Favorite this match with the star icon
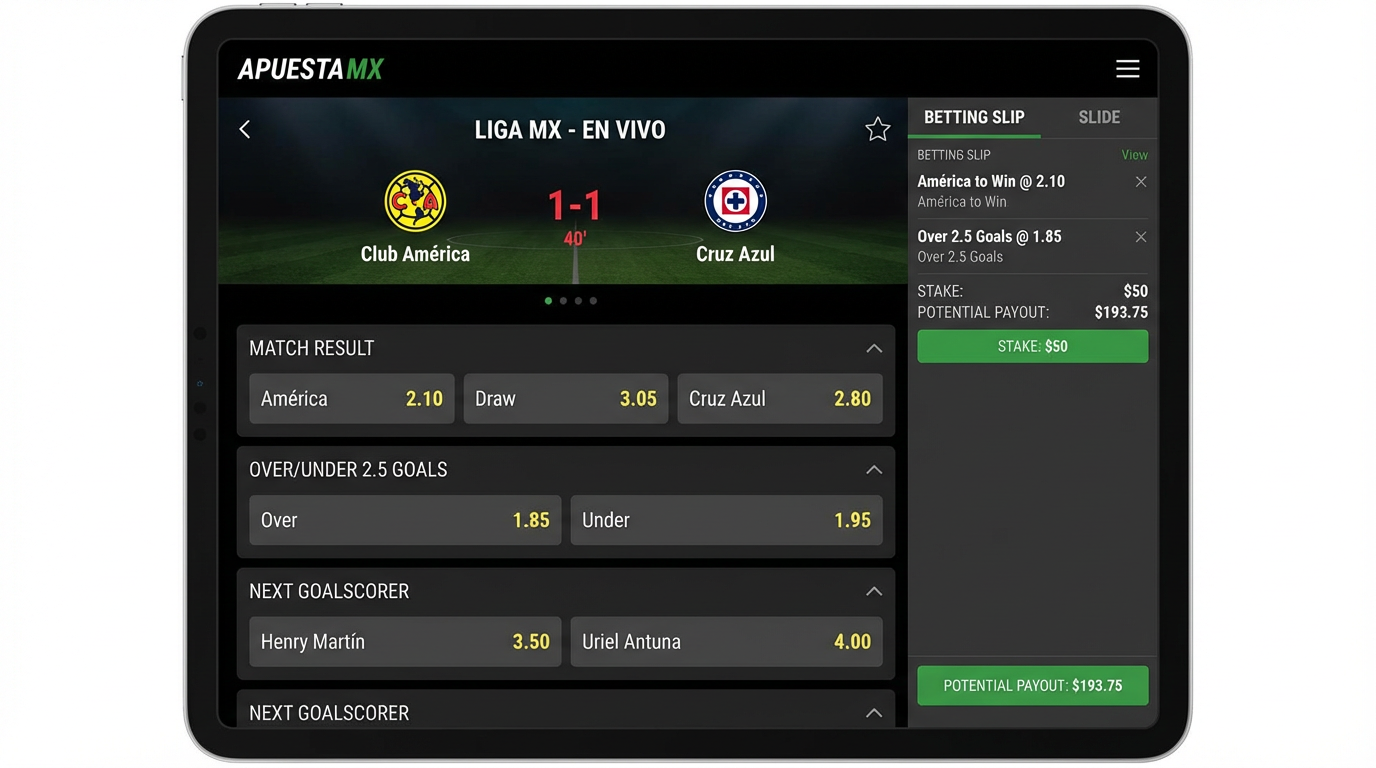The image size is (1376, 768). click(877, 128)
